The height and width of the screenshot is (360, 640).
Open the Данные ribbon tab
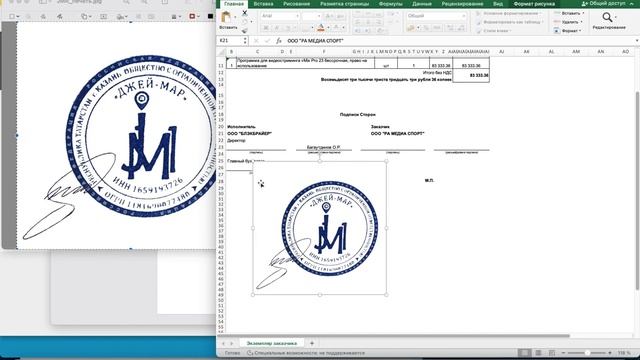tap(422, 4)
